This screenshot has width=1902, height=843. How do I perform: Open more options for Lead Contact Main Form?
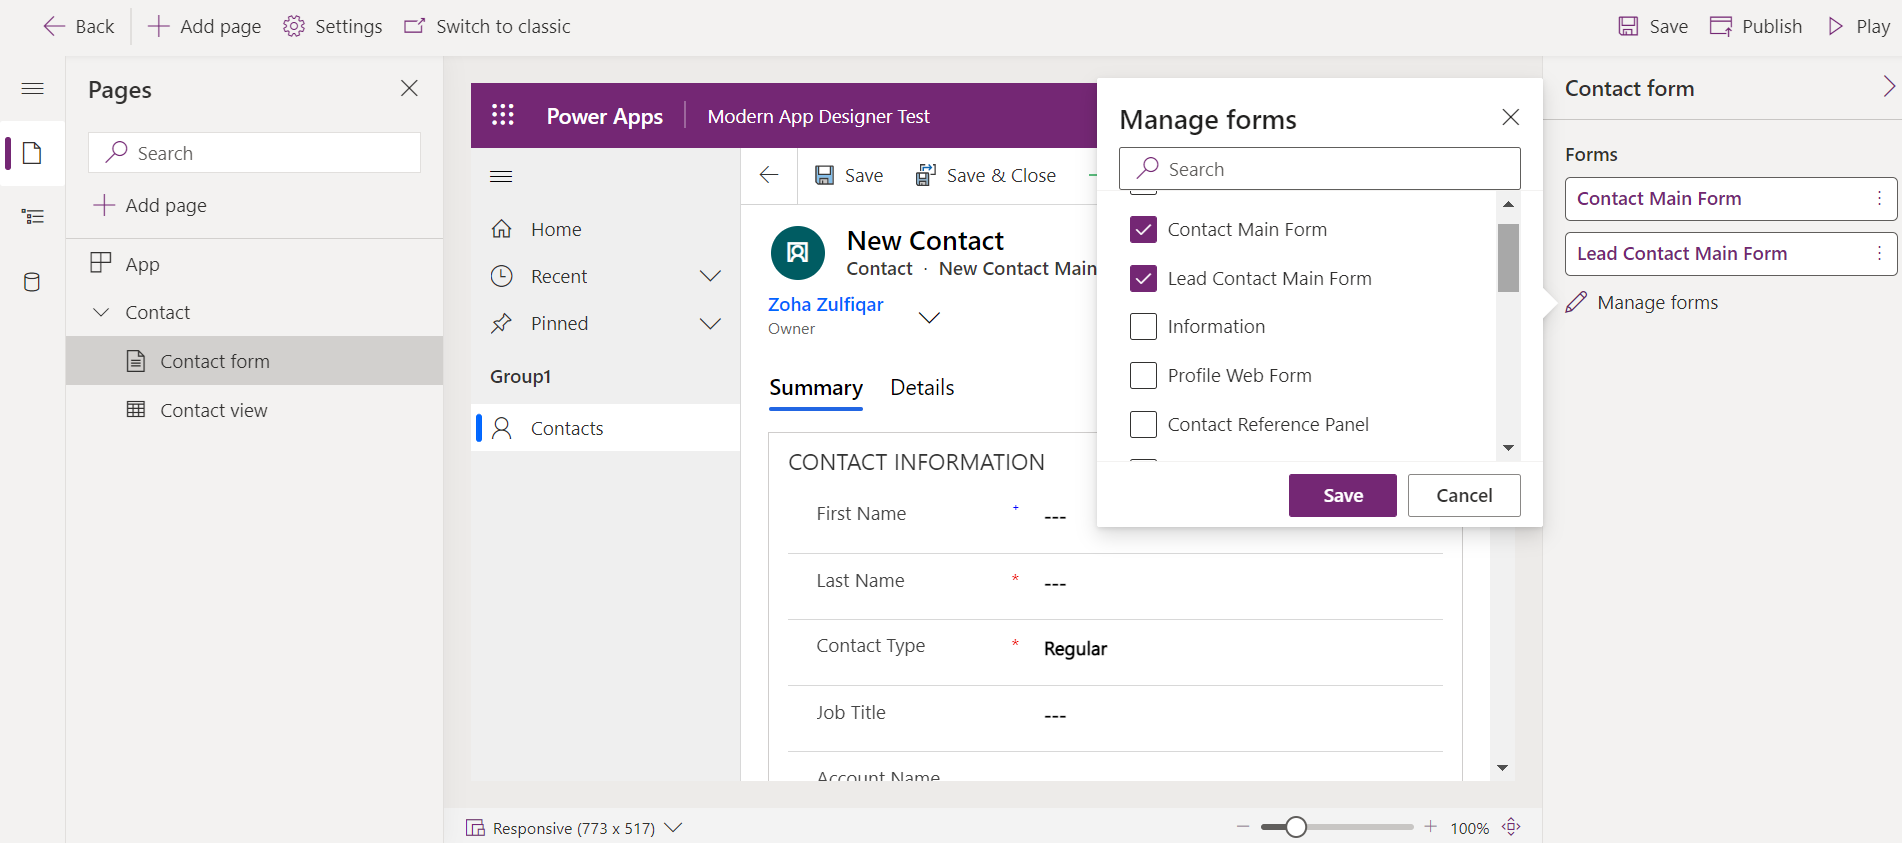click(x=1880, y=254)
